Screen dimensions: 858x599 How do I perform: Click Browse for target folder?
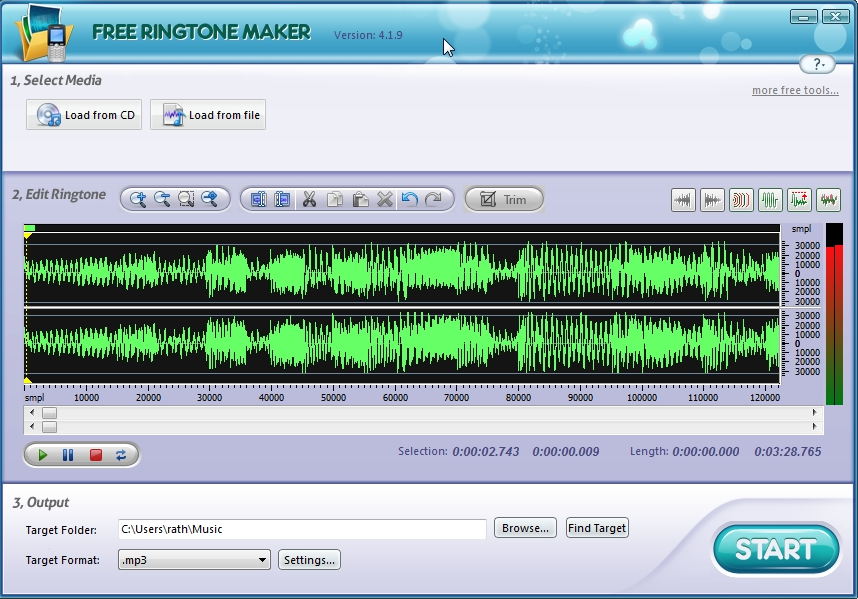pyautogui.click(x=525, y=528)
